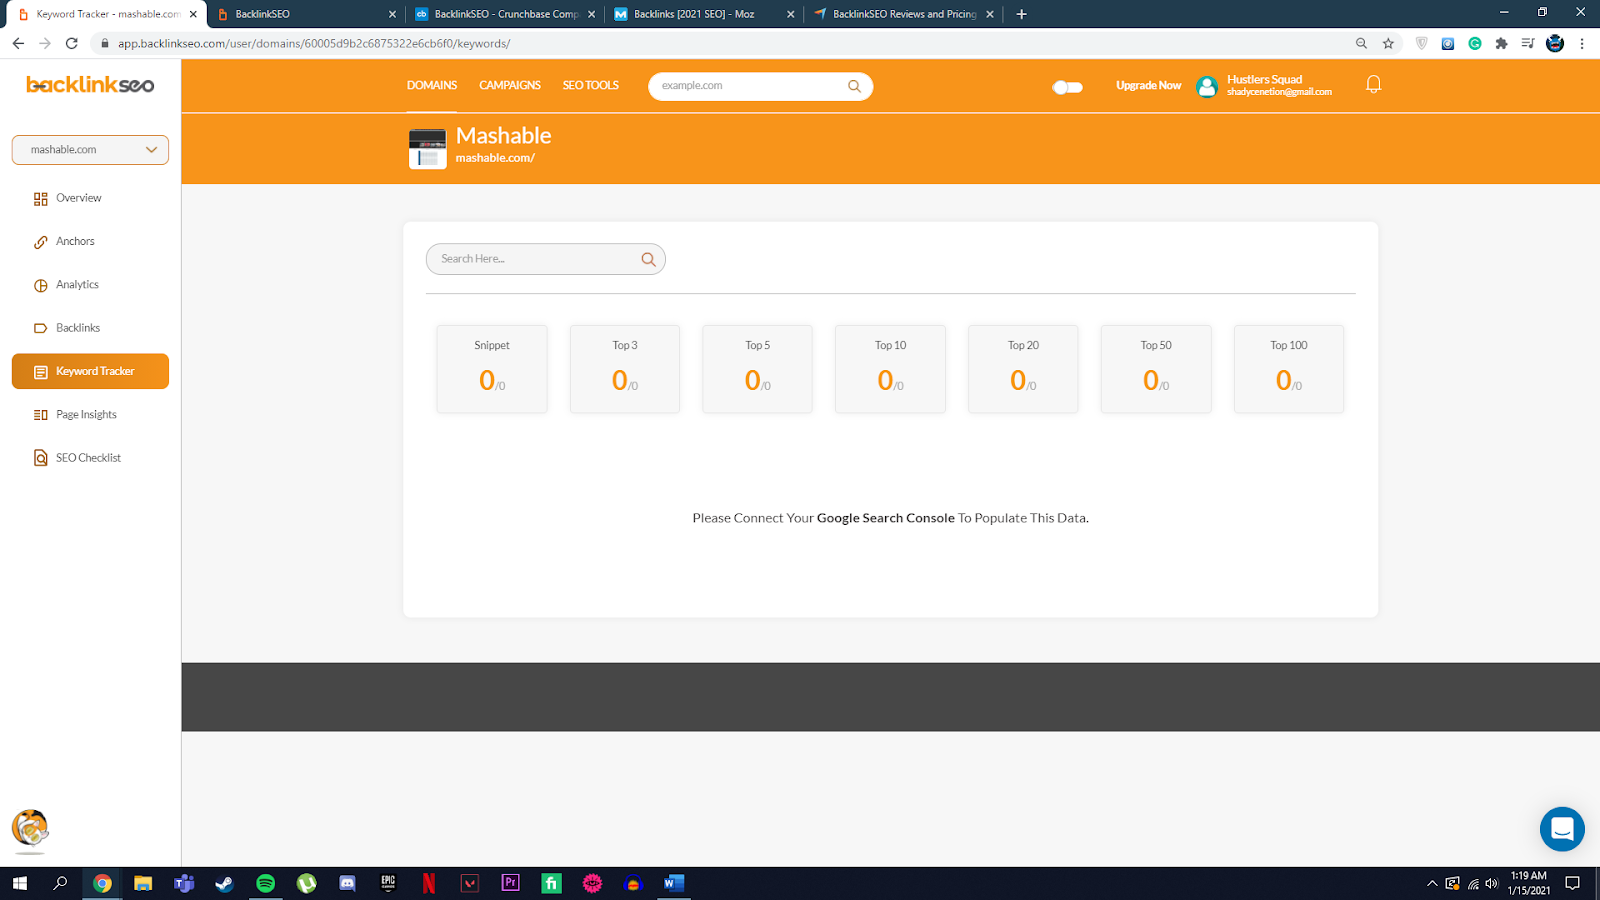Launch Netflix from the taskbar

[429, 883]
